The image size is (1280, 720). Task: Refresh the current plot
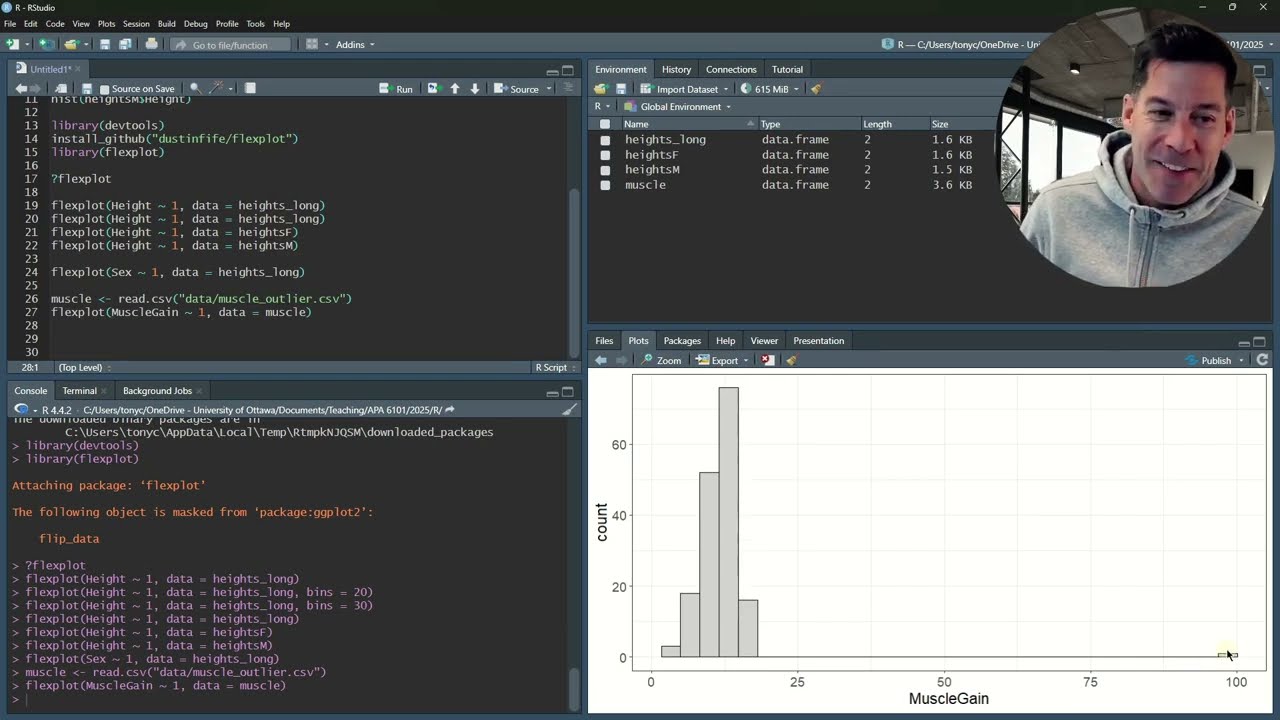(x=1262, y=360)
